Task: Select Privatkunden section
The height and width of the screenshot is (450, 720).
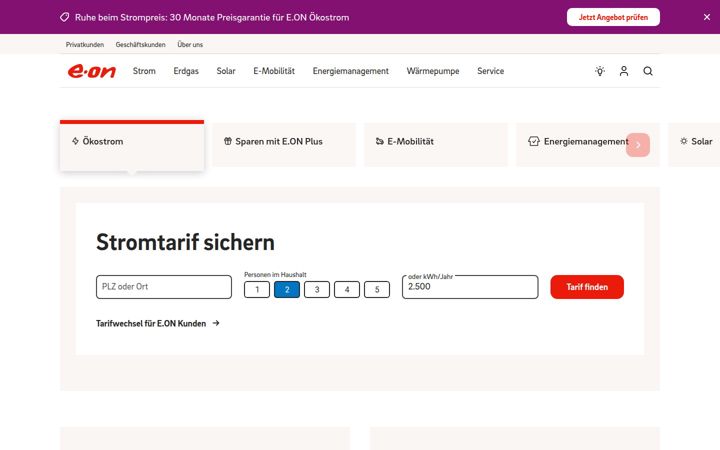Action: point(84,45)
